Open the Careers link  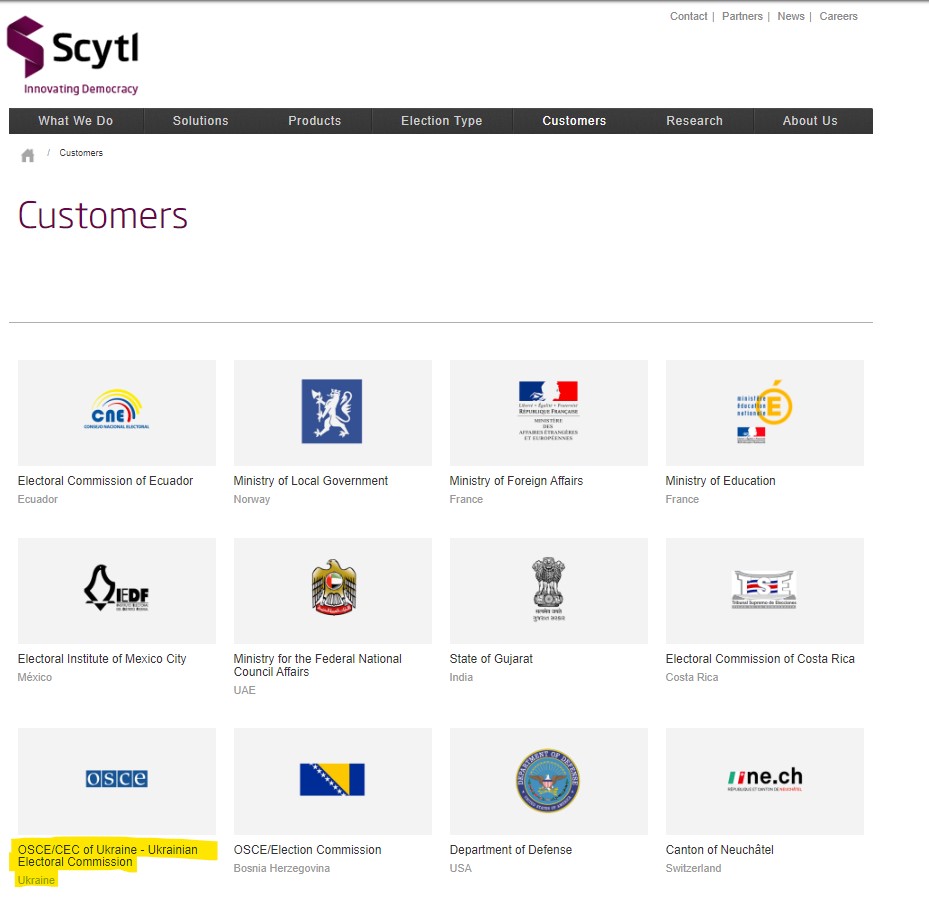[x=838, y=17]
